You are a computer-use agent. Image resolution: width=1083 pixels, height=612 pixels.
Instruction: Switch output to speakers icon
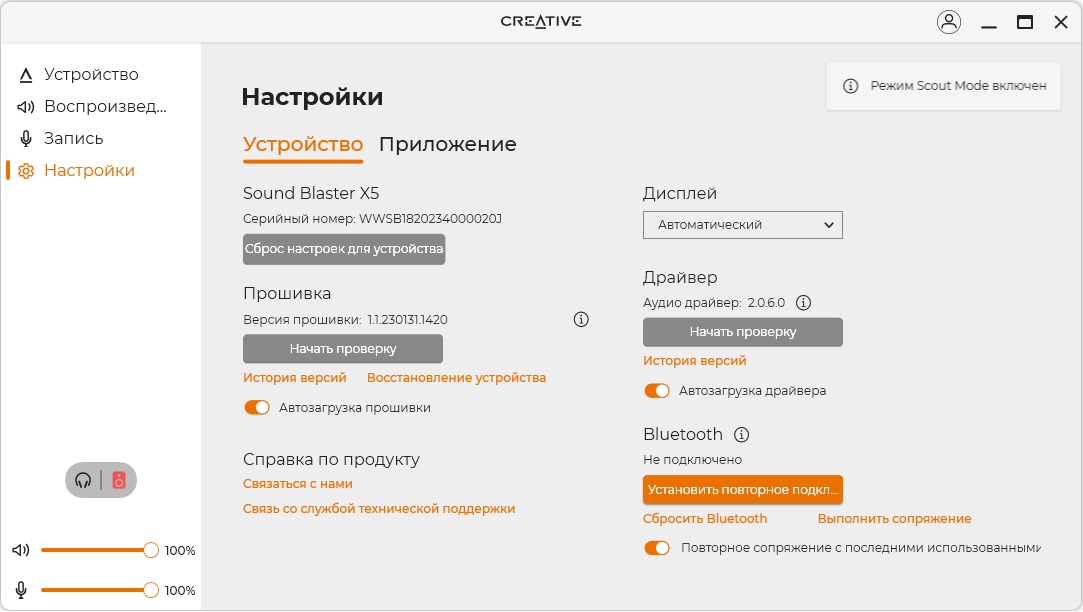[119, 480]
